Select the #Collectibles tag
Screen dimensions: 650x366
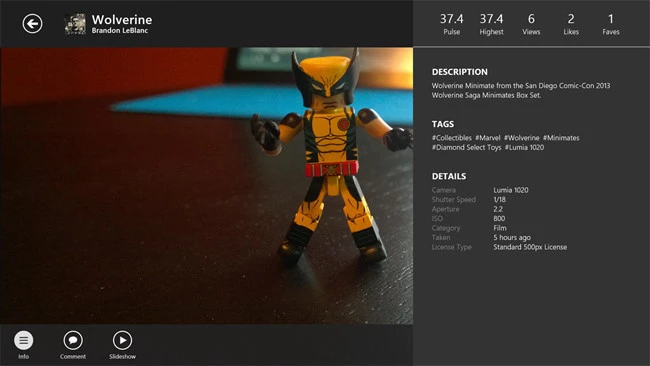coord(451,138)
